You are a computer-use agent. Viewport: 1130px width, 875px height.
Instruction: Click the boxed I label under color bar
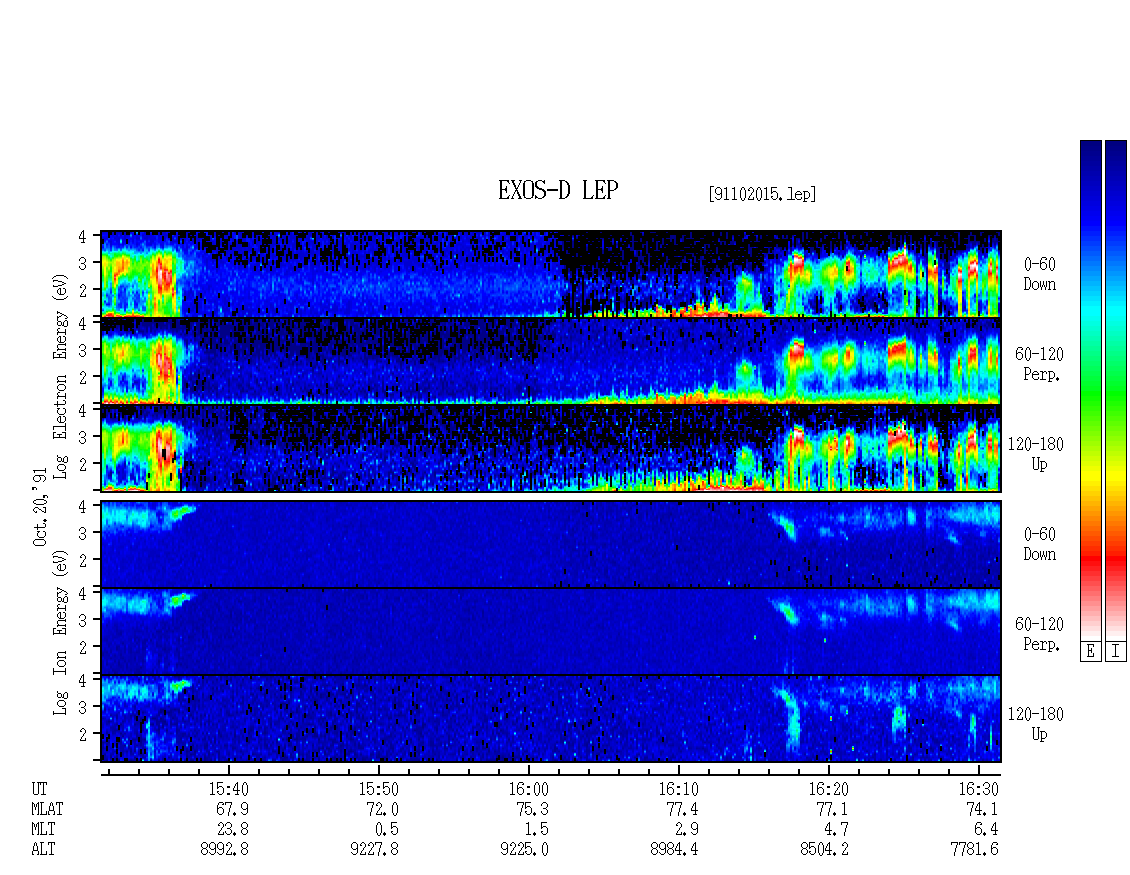pyautogui.click(x=1116, y=651)
